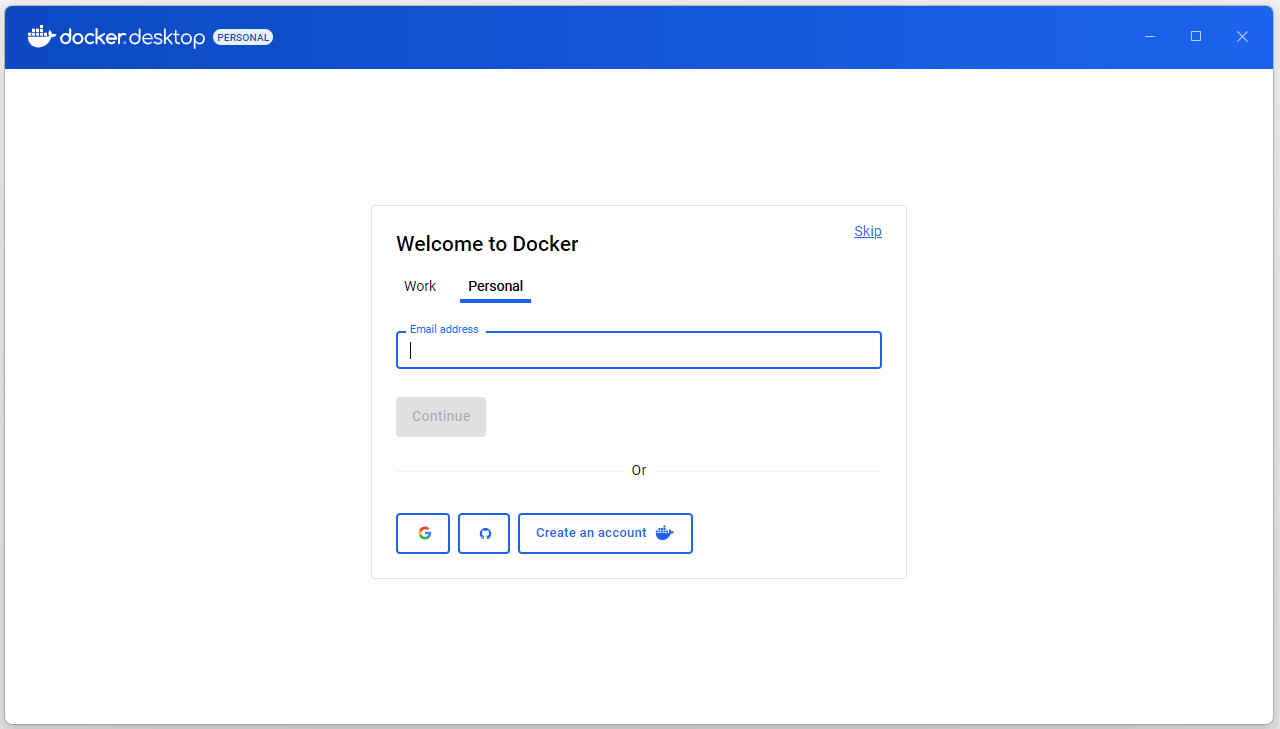This screenshot has width=1280, height=729.
Task: Minimize the Docker Desktop window
Action: pos(1150,37)
